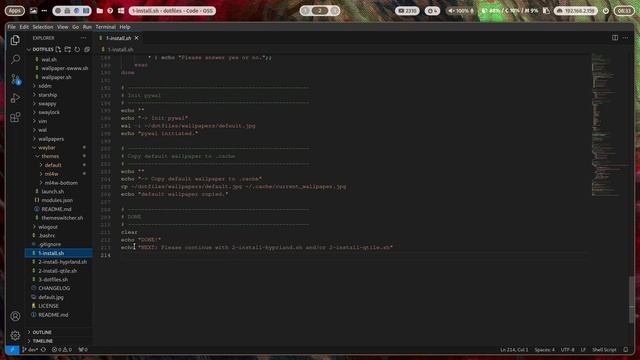The height and width of the screenshot is (360, 640).
Task: Open 3-dotfiles.sh in Explorer
Action: [x=53, y=280]
